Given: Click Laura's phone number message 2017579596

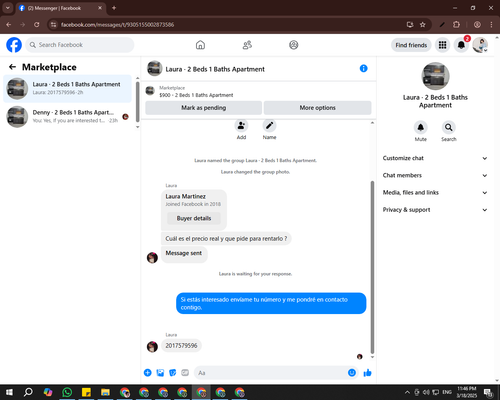Looking at the screenshot, I should (x=181, y=346).
